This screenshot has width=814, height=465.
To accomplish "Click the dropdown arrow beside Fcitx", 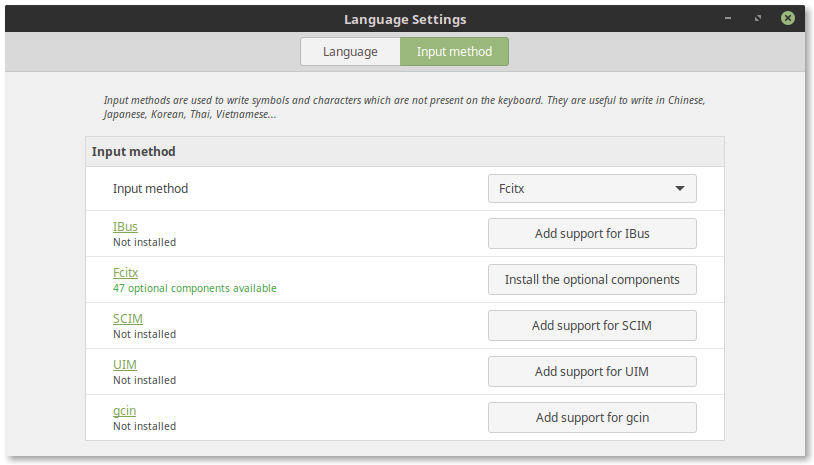I will coord(679,188).
